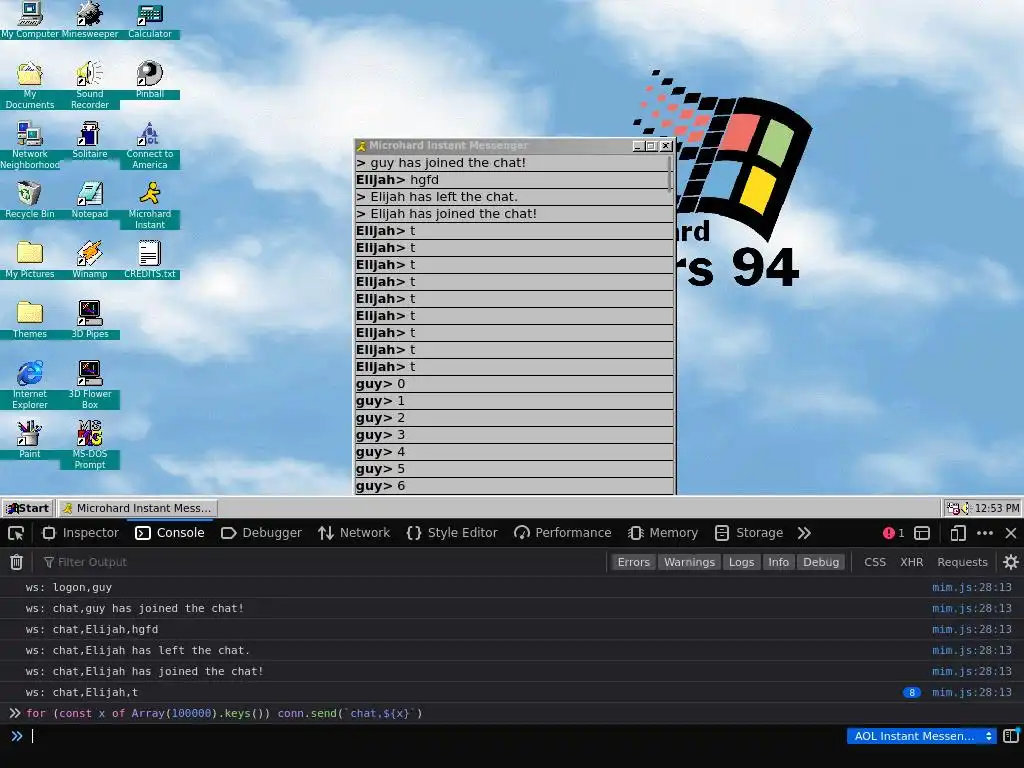Select the "Elijah> hgfd" chat message
Screen dimensions: 1024x768
point(514,180)
